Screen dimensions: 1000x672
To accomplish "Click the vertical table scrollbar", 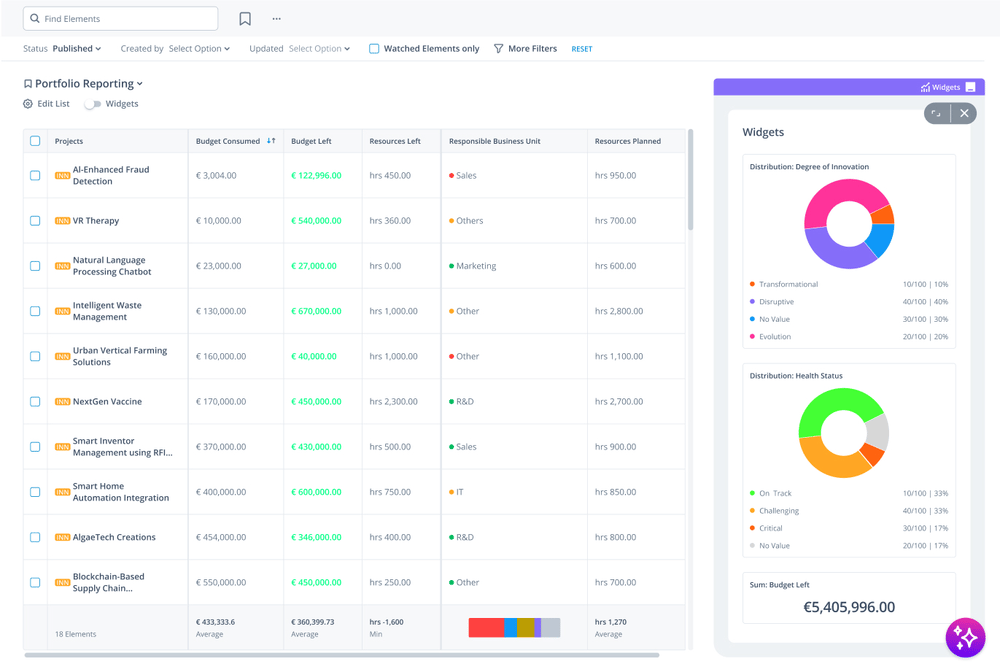I will (x=690, y=180).
